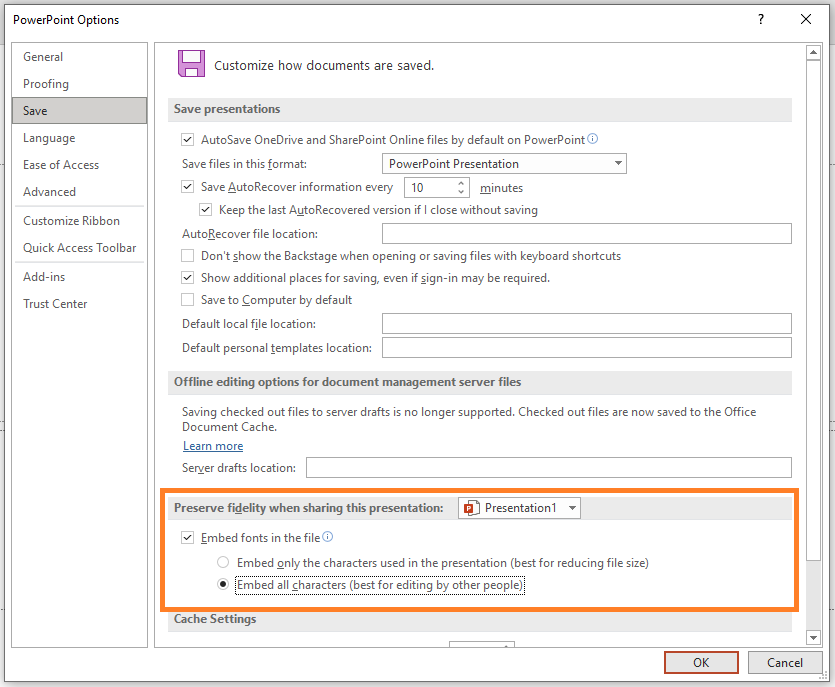Toggle Show additional places for saving
This screenshot has width=835, height=687.
click(x=187, y=278)
